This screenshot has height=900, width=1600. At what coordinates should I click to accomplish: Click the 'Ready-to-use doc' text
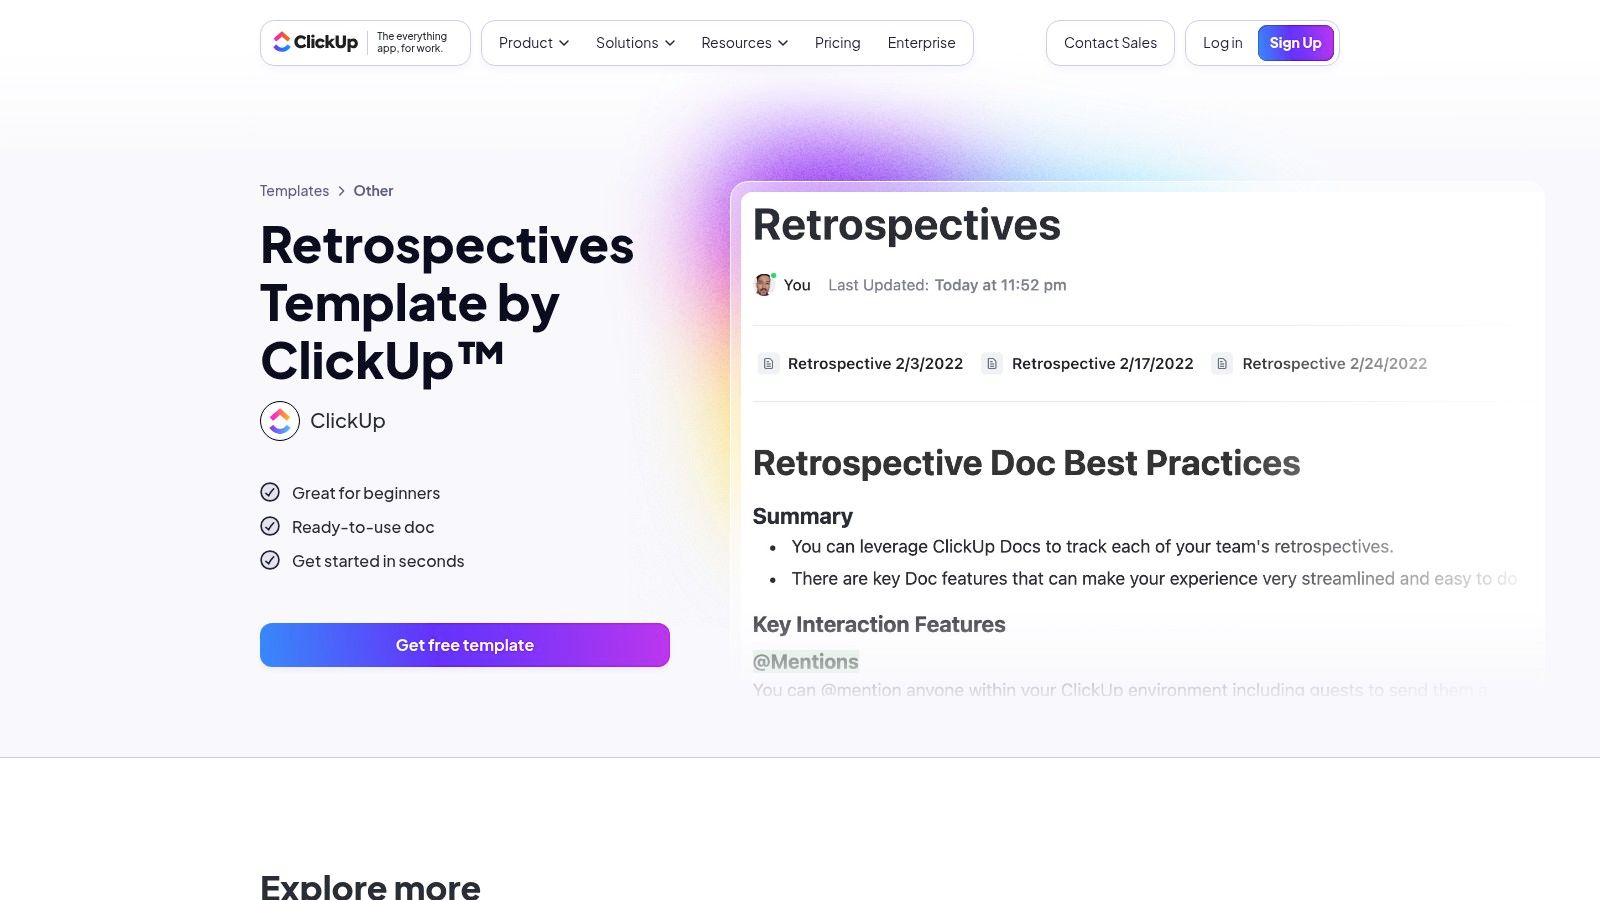(x=363, y=527)
